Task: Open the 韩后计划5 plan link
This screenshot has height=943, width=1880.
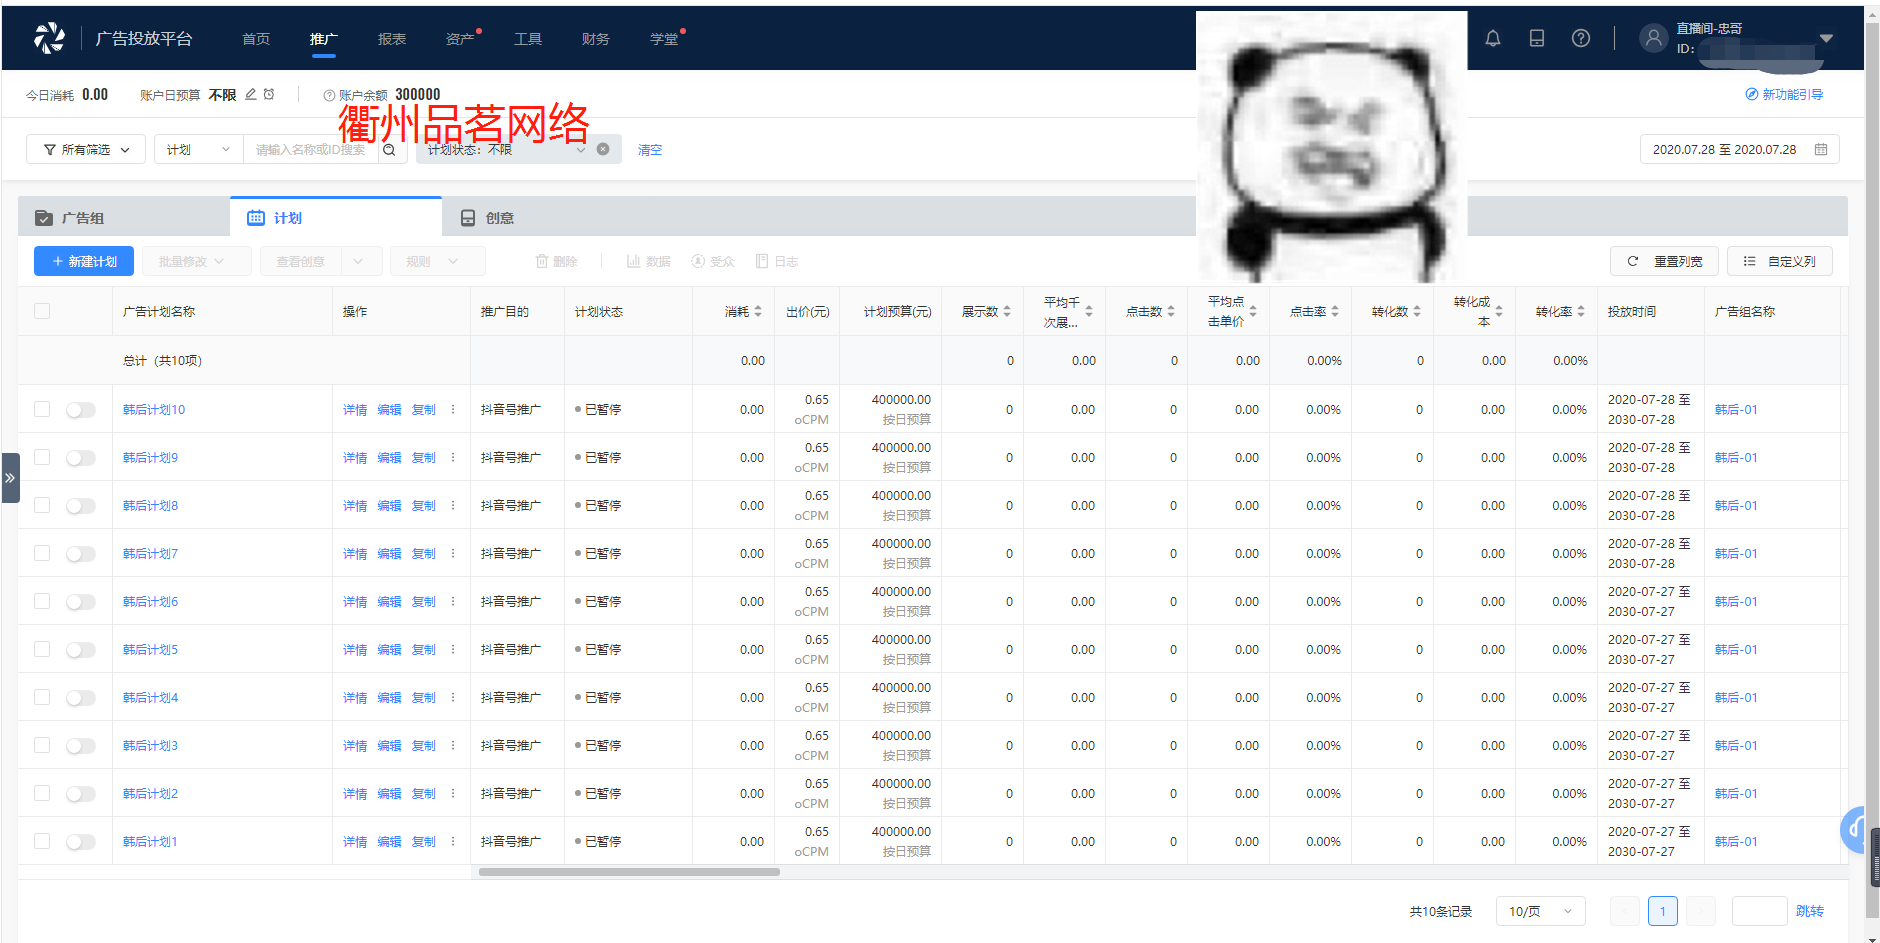Action: (150, 650)
